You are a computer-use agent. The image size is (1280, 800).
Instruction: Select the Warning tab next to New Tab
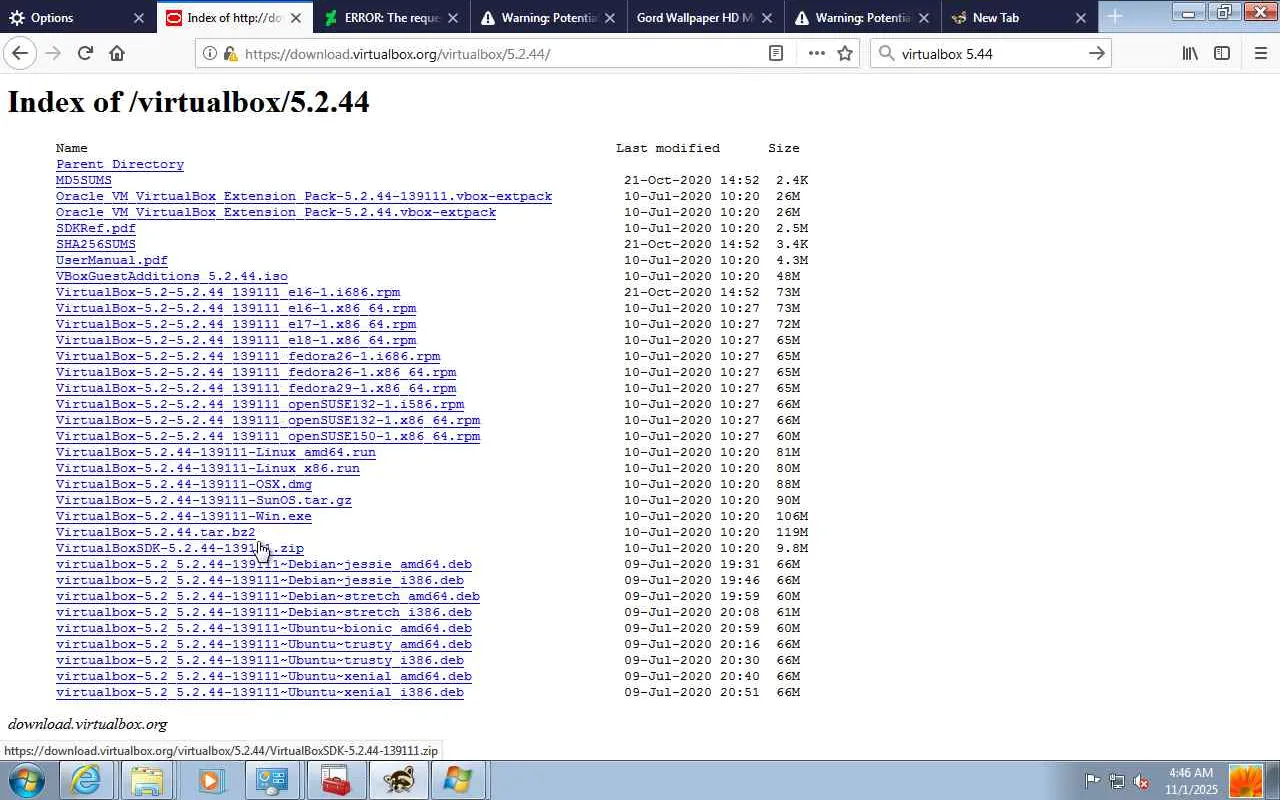click(862, 18)
